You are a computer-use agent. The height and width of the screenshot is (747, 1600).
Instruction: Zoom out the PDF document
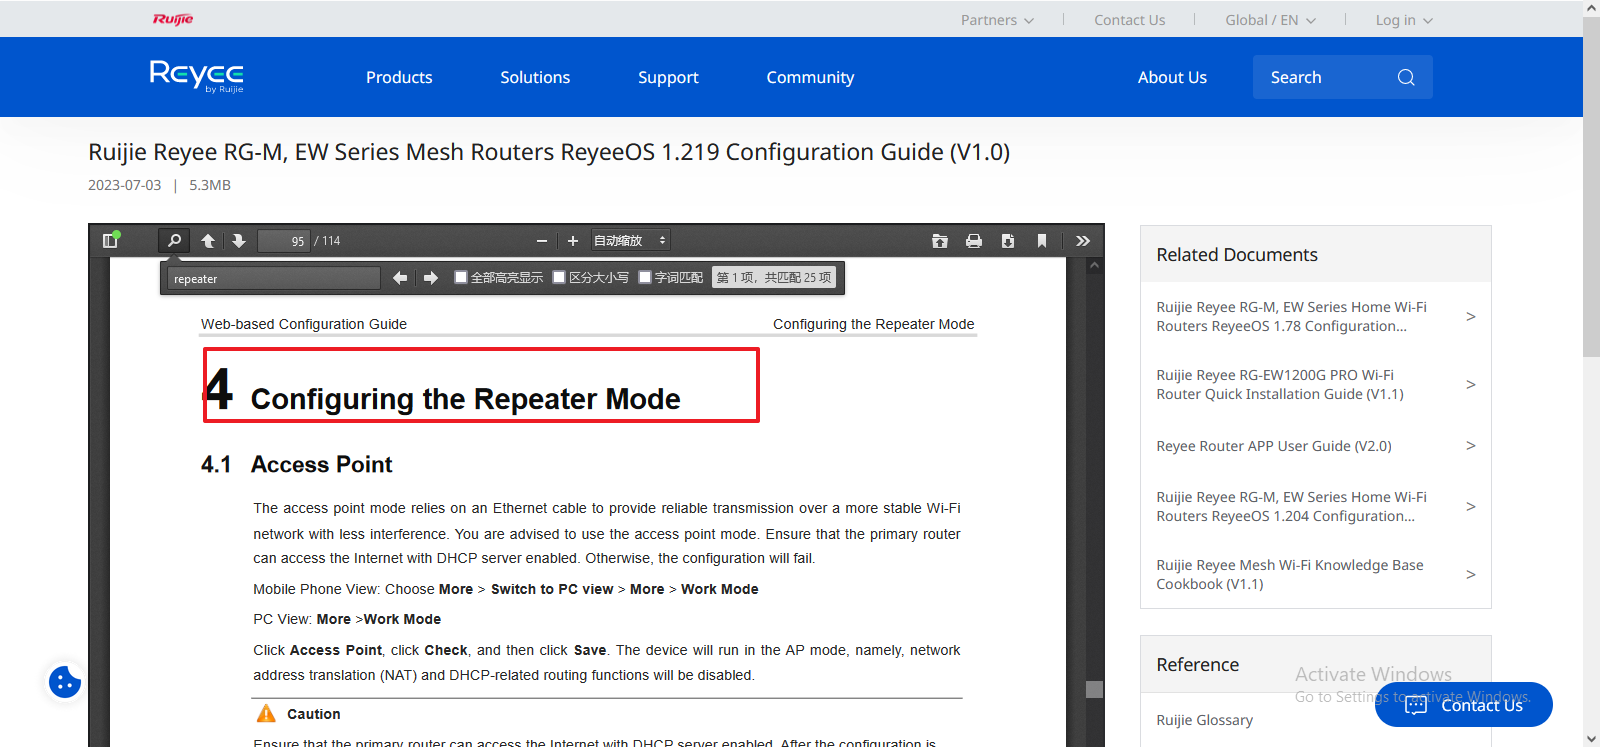pyautogui.click(x=542, y=241)
